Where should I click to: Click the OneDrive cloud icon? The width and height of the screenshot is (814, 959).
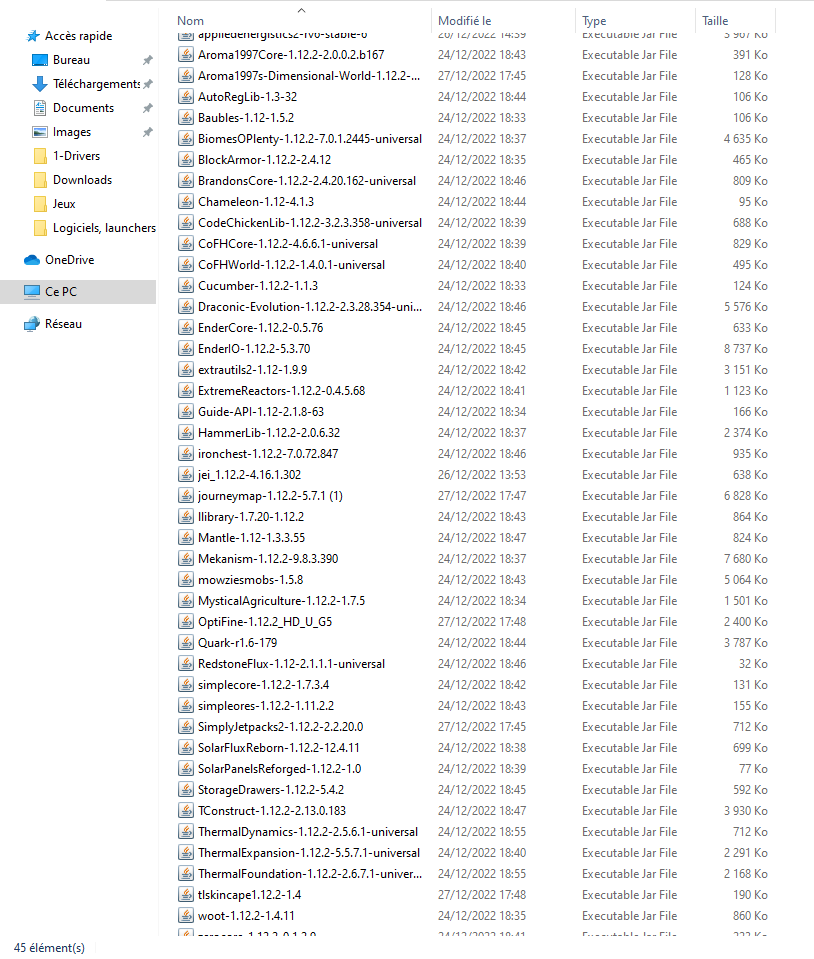coord(32,260)
